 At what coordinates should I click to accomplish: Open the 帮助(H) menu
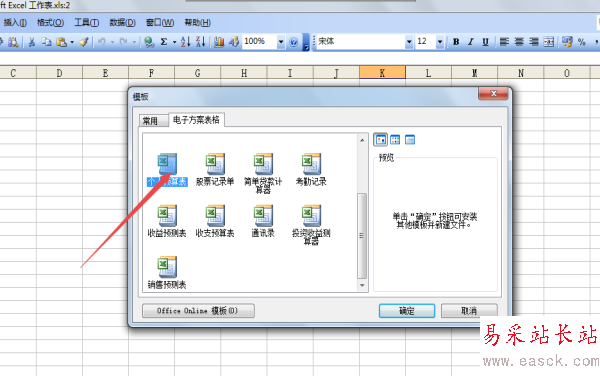pos(197,23)
